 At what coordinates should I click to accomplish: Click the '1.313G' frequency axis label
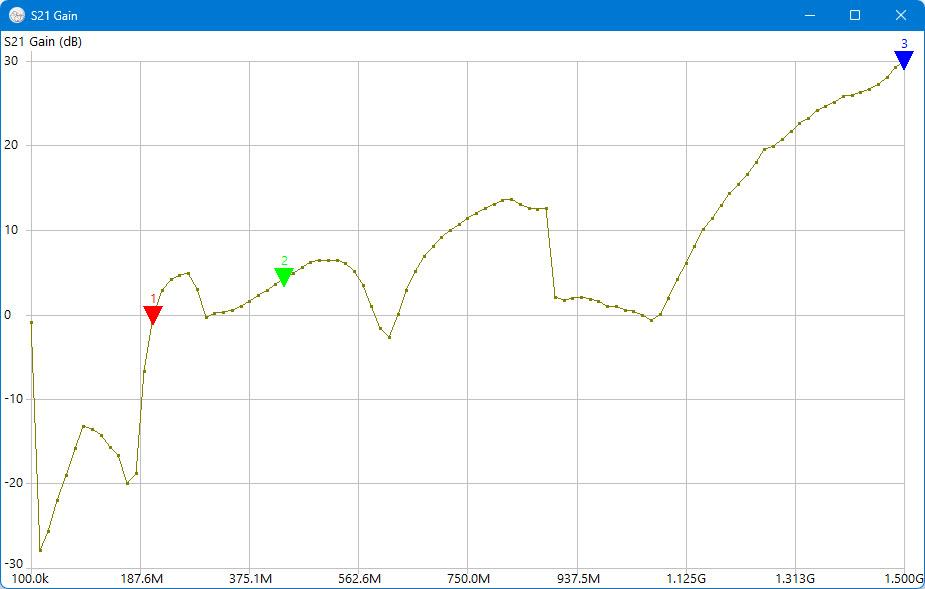coord(796,578)
